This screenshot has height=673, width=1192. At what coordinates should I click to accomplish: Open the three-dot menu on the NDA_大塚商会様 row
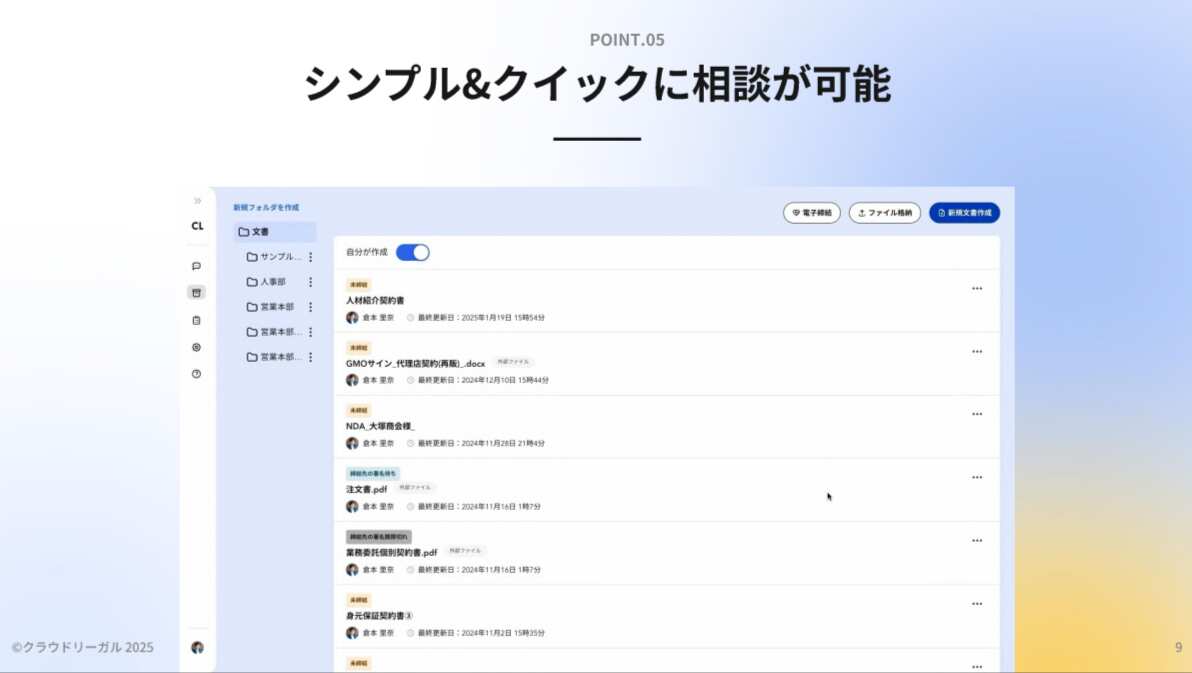[x=977, y=414]
